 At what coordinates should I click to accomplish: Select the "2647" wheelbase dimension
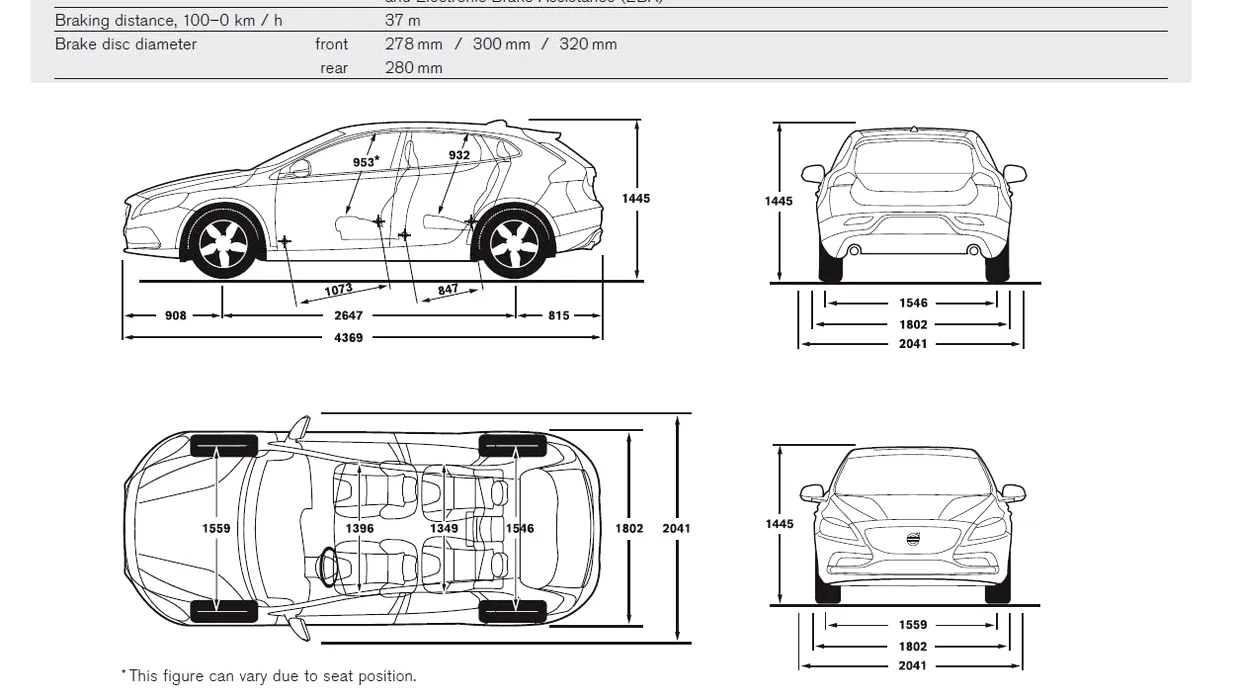tap(348, 315)
